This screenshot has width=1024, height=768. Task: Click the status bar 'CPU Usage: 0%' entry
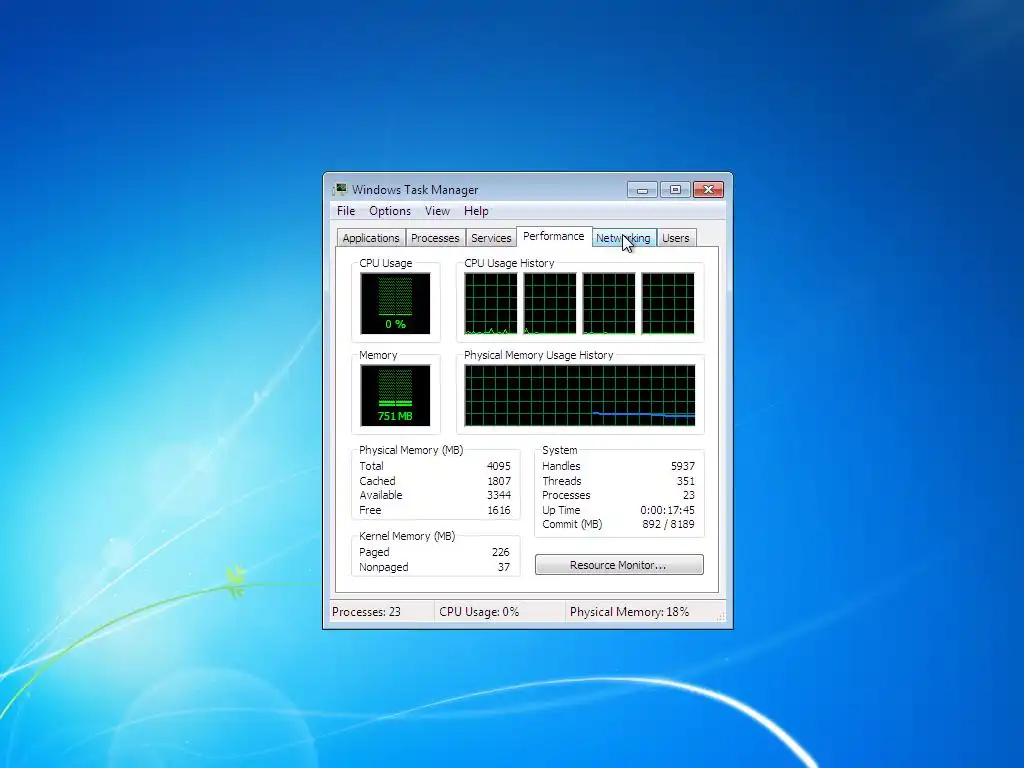pos(479,612)
